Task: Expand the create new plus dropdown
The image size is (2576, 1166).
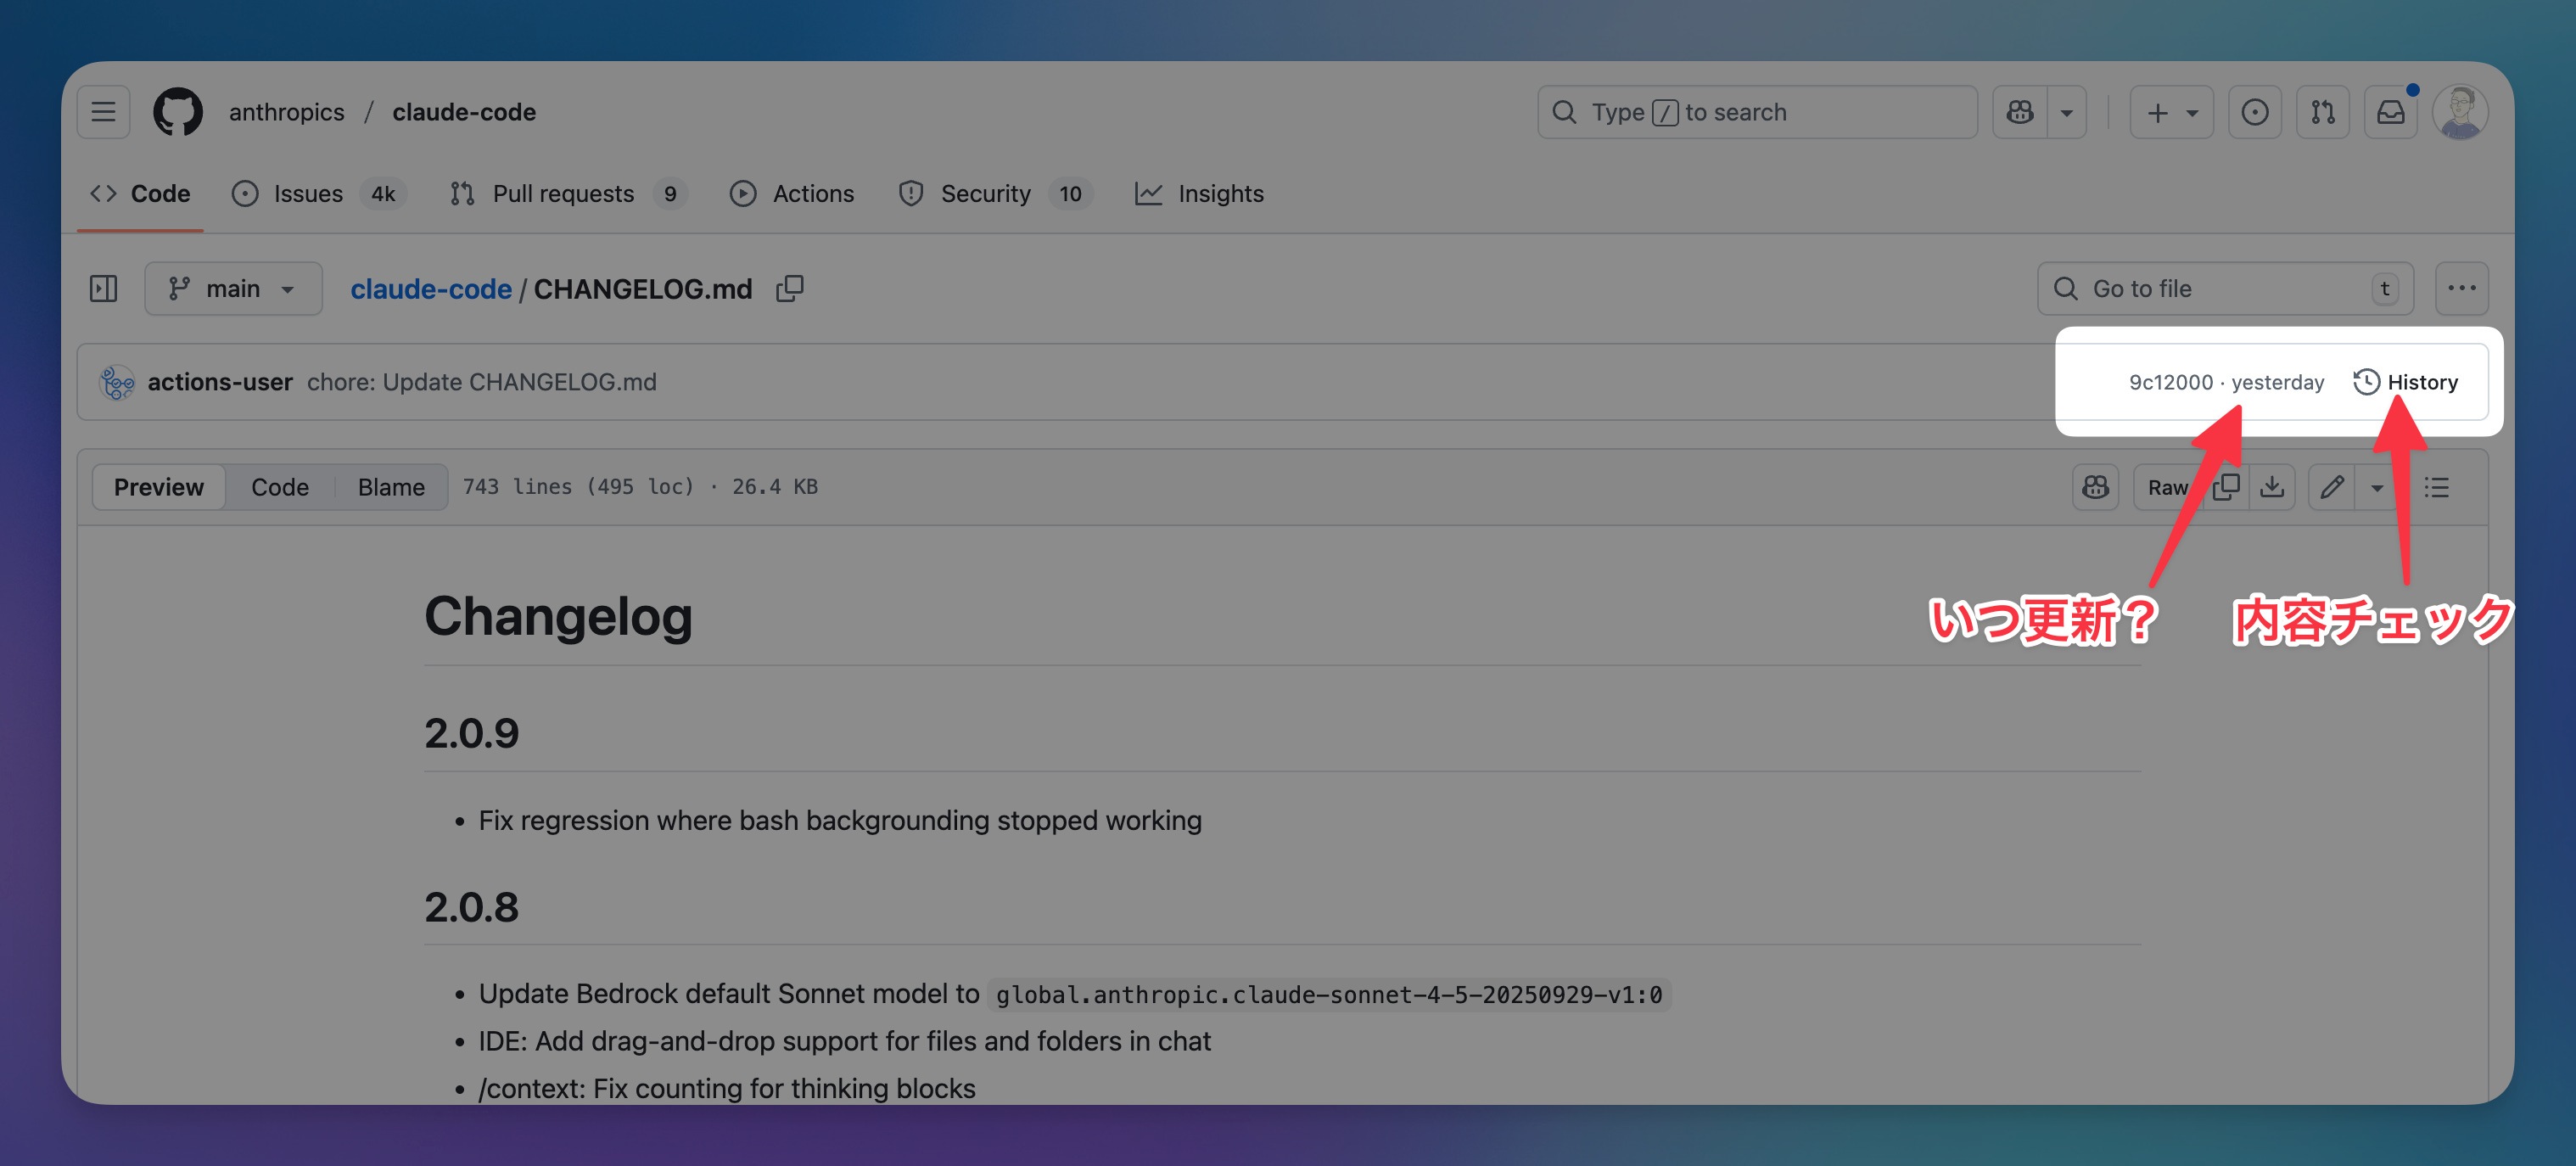Action: [x=2171, y=112]
